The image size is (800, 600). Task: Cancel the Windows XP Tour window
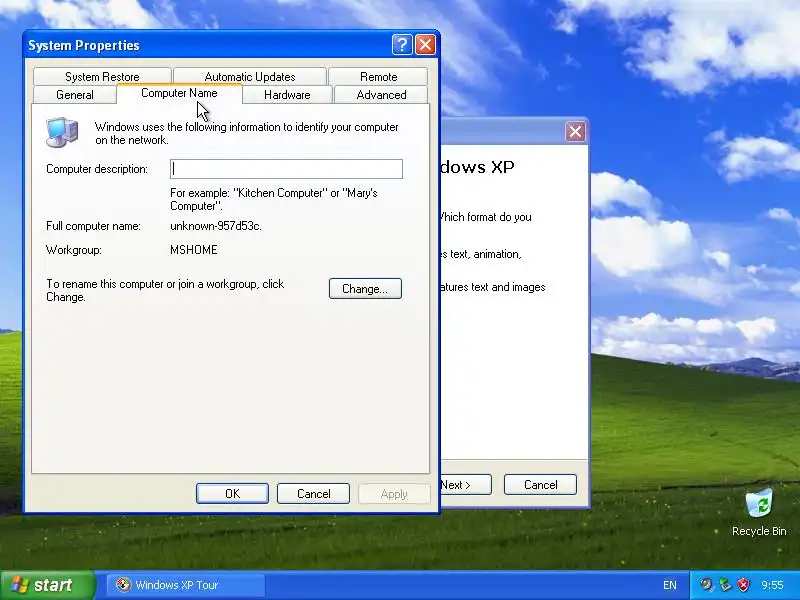click(x=540, y=485)
